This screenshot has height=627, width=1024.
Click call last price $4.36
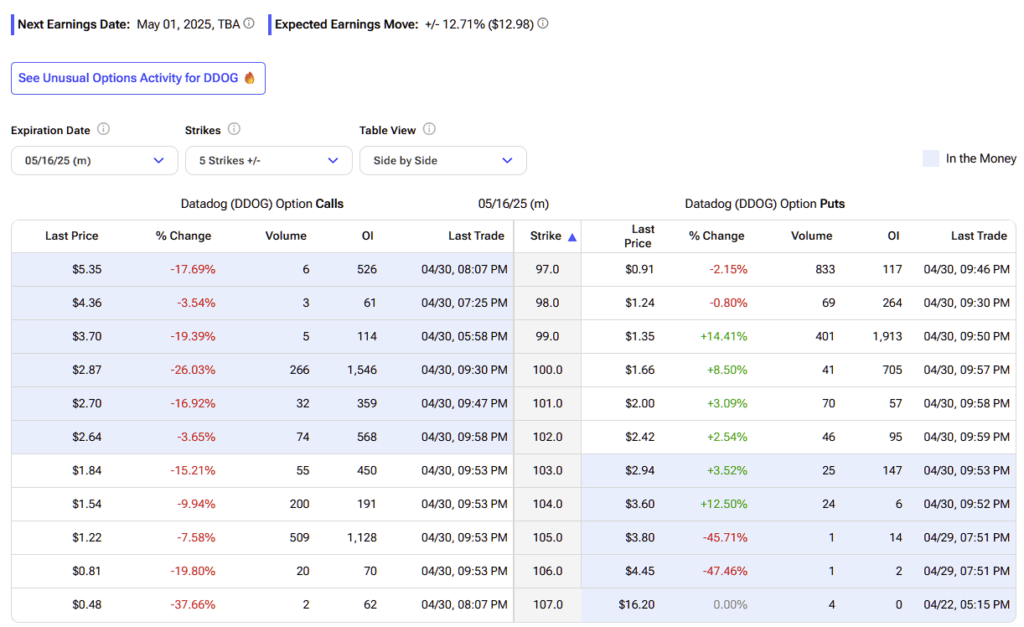87,303
